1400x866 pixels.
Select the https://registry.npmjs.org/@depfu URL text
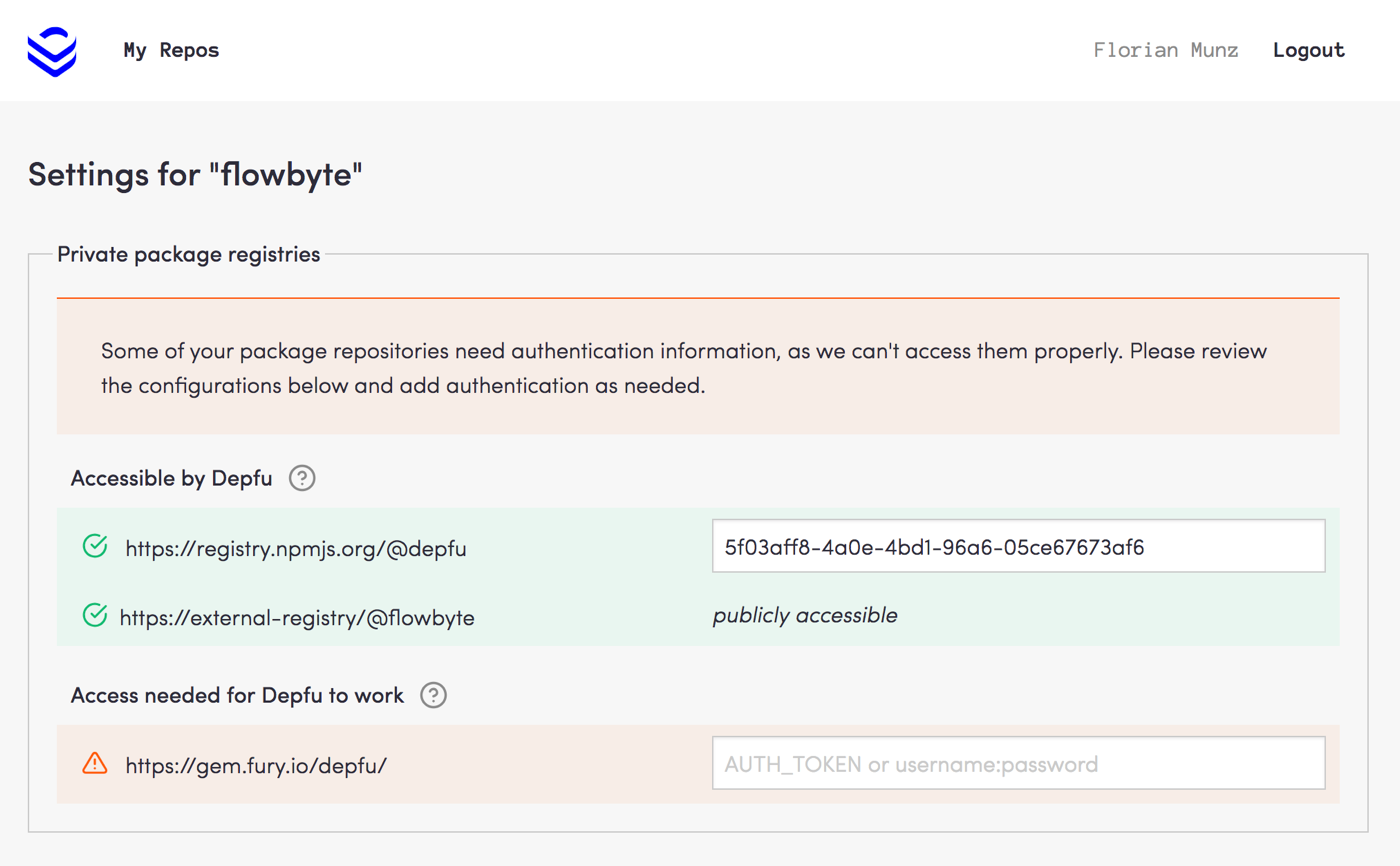[296, 548]
